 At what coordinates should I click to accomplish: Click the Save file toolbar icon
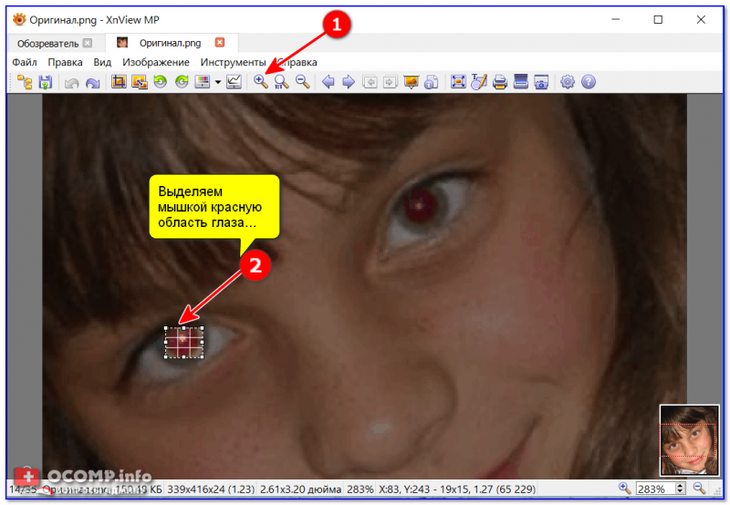click(45, 82)
